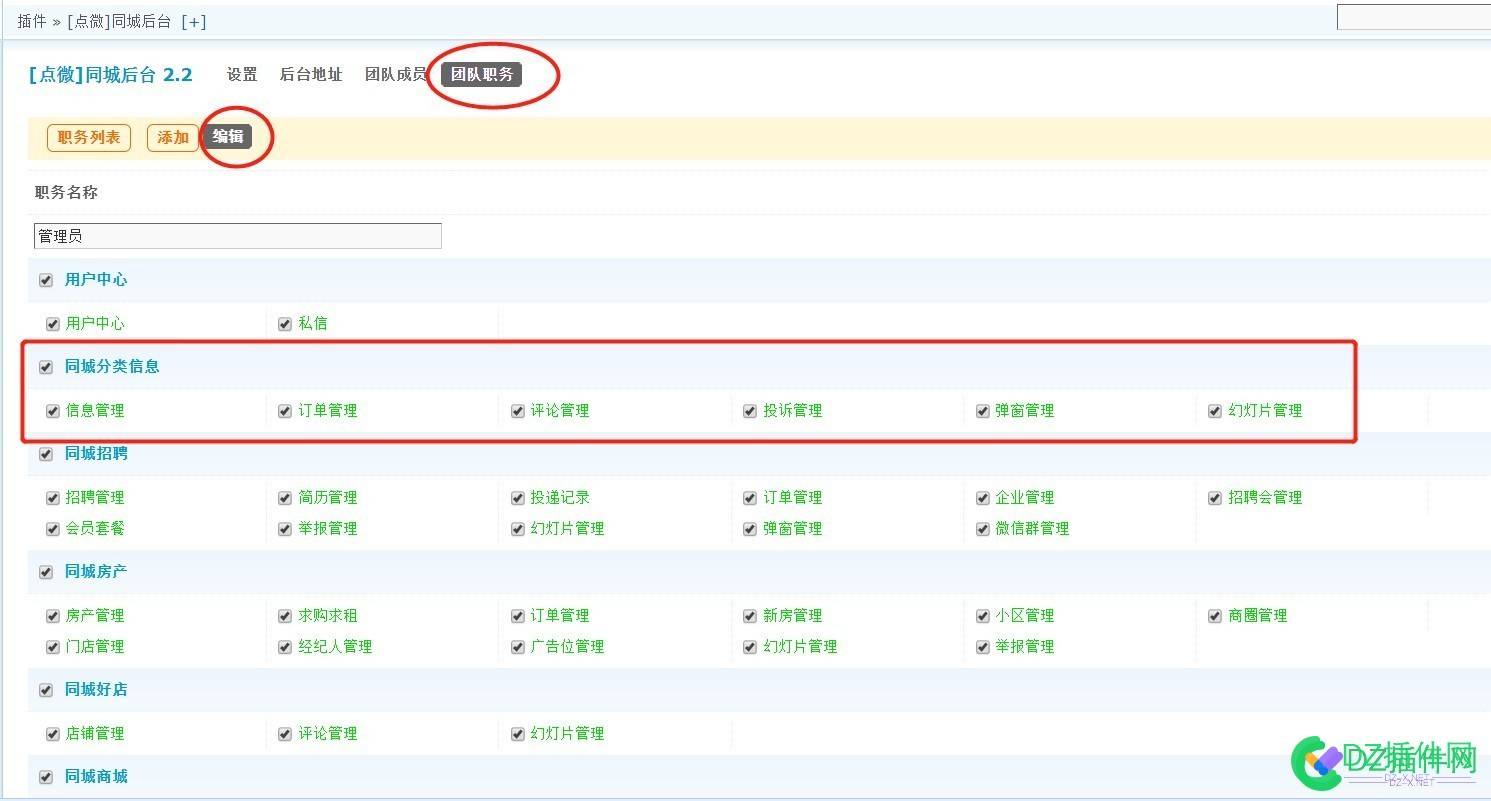Open the 设置 tab

pos(242,74)
